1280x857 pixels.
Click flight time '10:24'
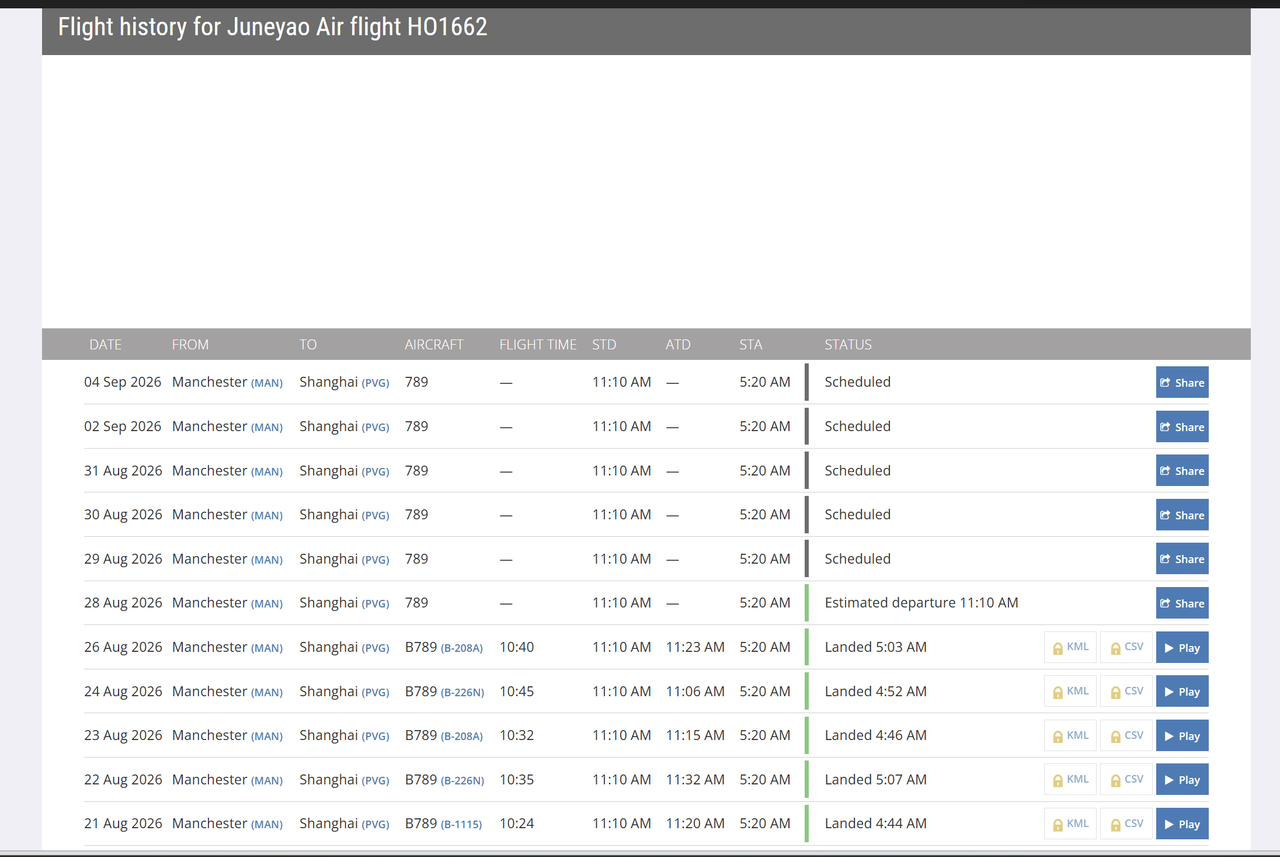(517, 823)
